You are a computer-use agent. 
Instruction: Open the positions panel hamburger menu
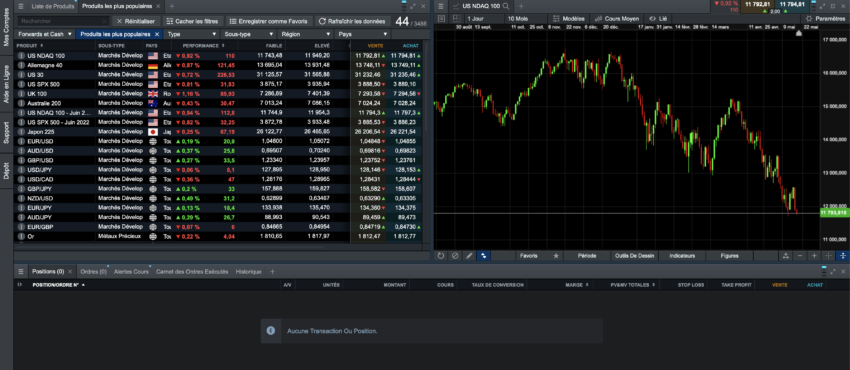click(21, 271)
